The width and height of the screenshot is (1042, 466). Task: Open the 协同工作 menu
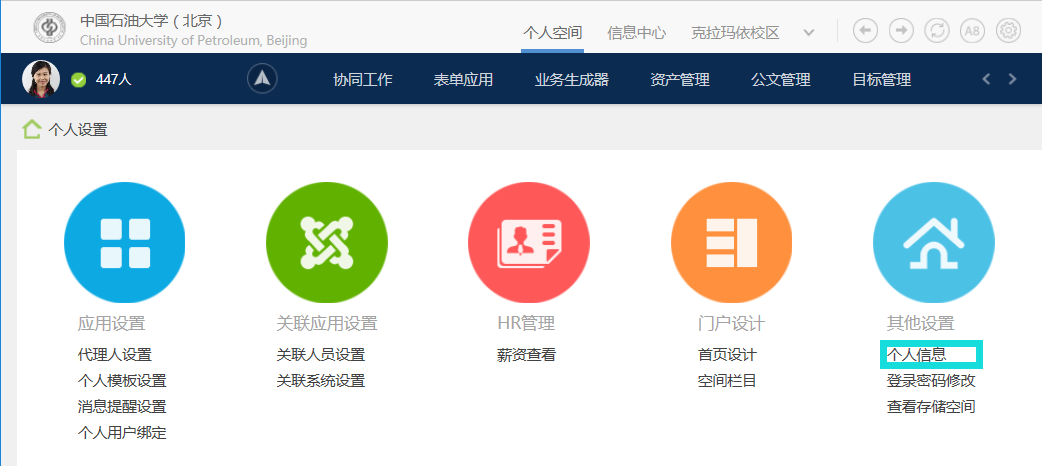363,80
